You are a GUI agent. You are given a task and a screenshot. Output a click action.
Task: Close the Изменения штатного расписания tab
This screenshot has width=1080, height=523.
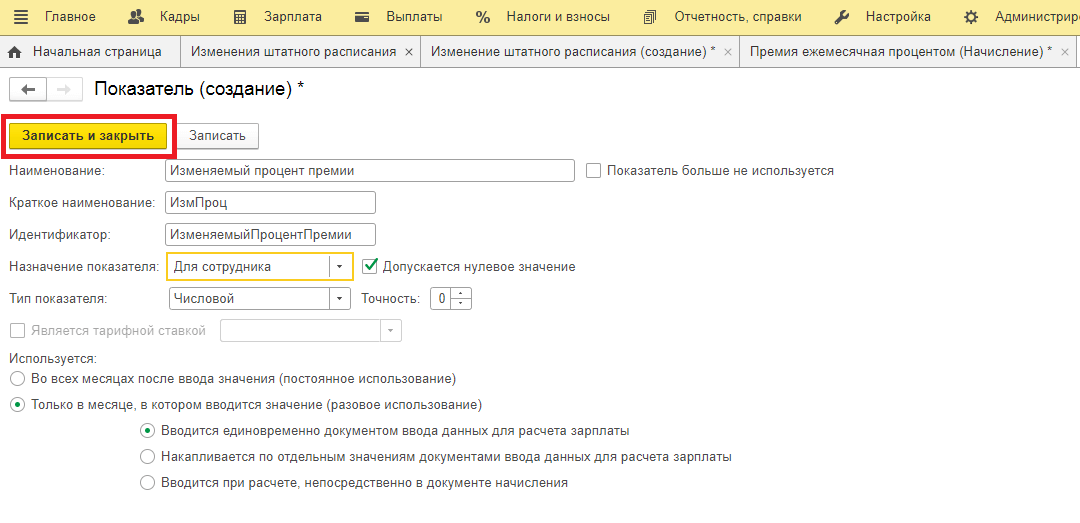click(409, 52)
